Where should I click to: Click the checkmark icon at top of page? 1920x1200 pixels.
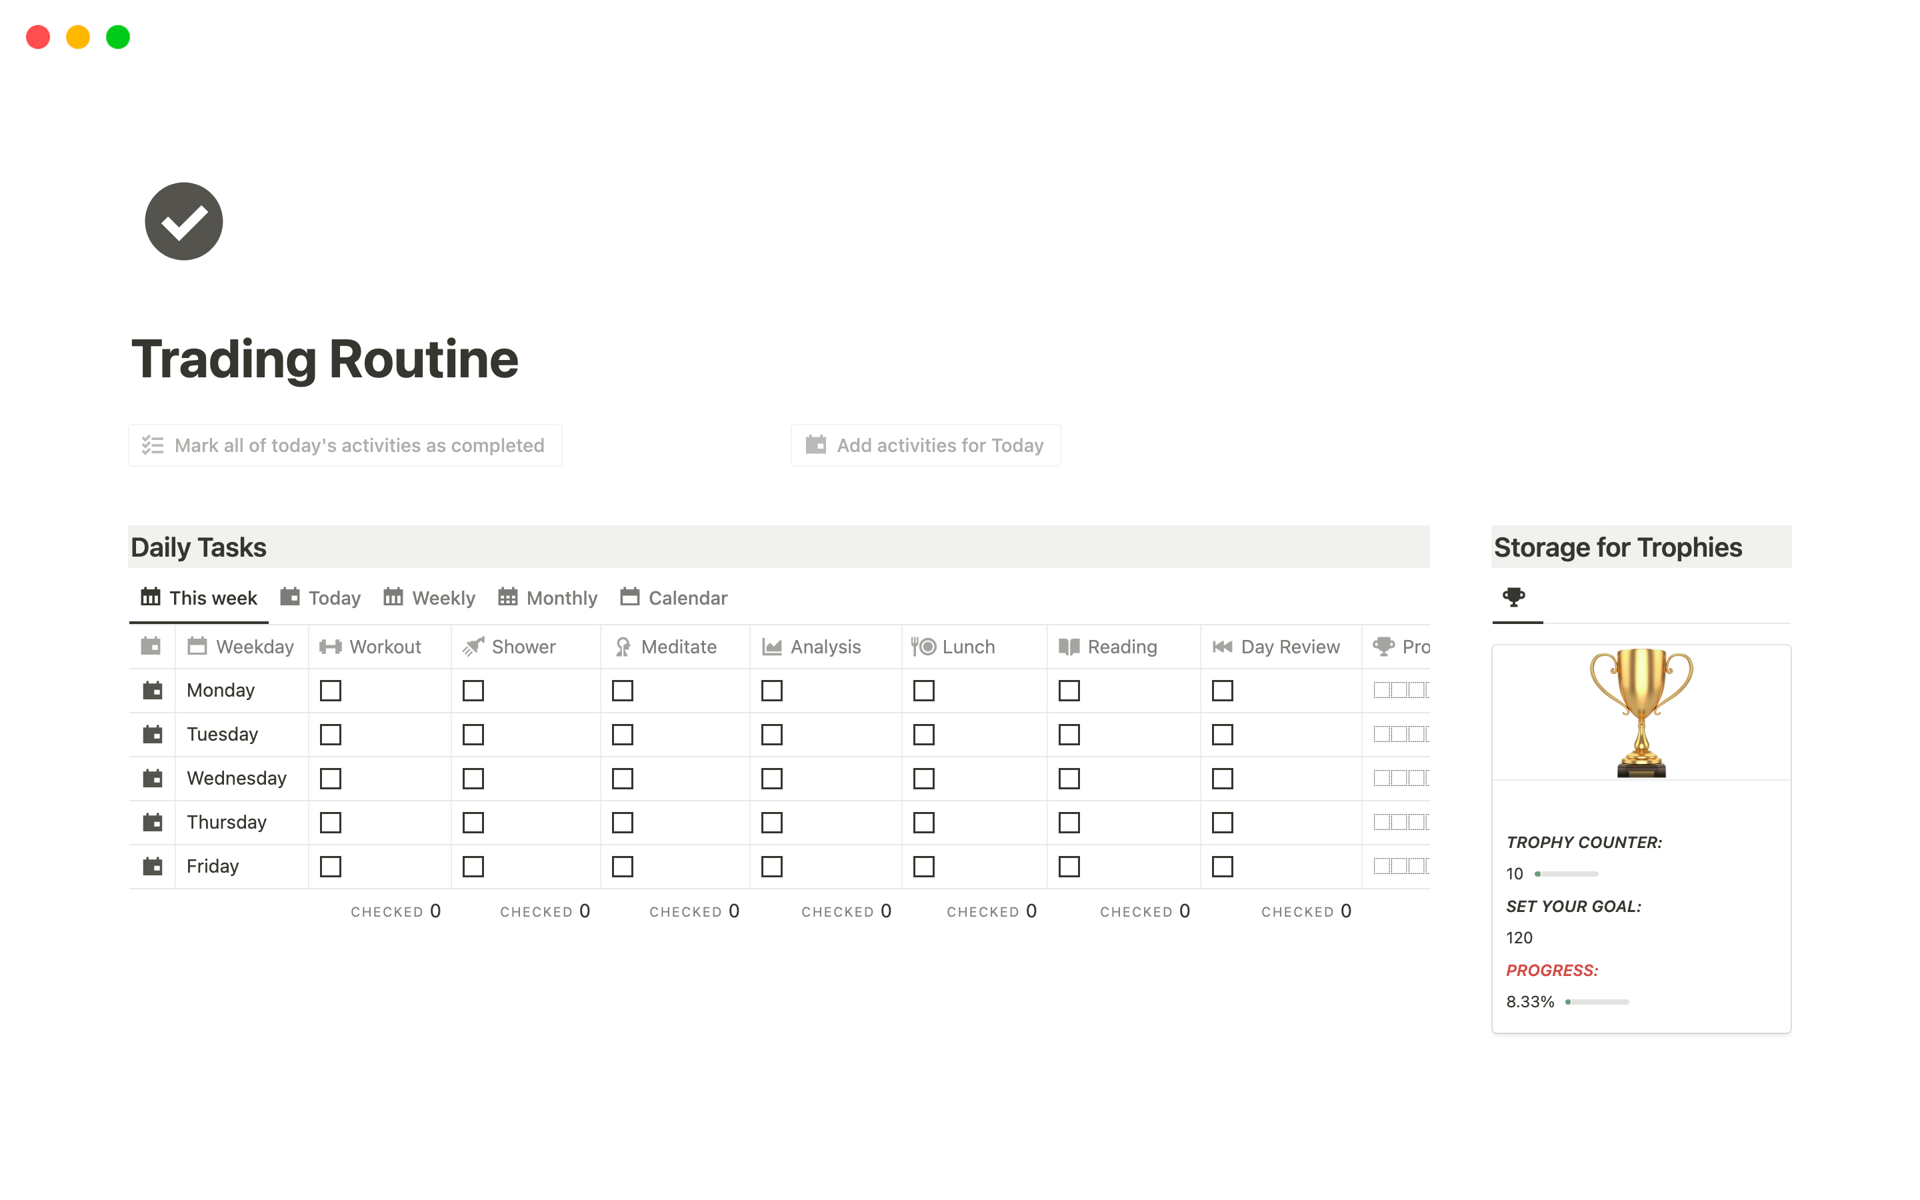click(x=184, y=221)
